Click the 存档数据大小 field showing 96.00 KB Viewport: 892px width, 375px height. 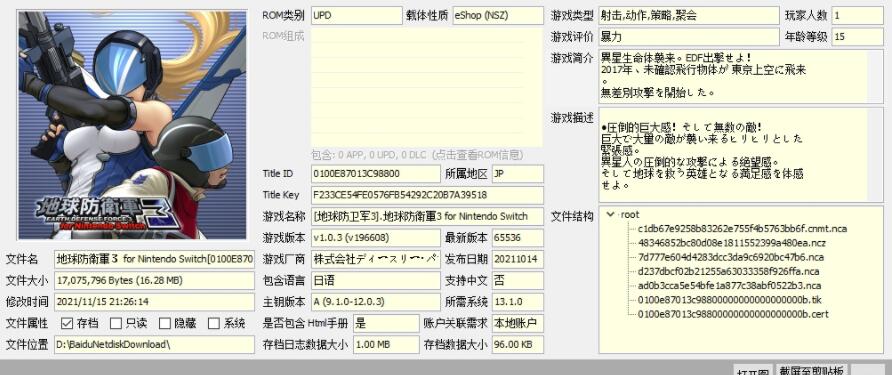tap(518, 344)
